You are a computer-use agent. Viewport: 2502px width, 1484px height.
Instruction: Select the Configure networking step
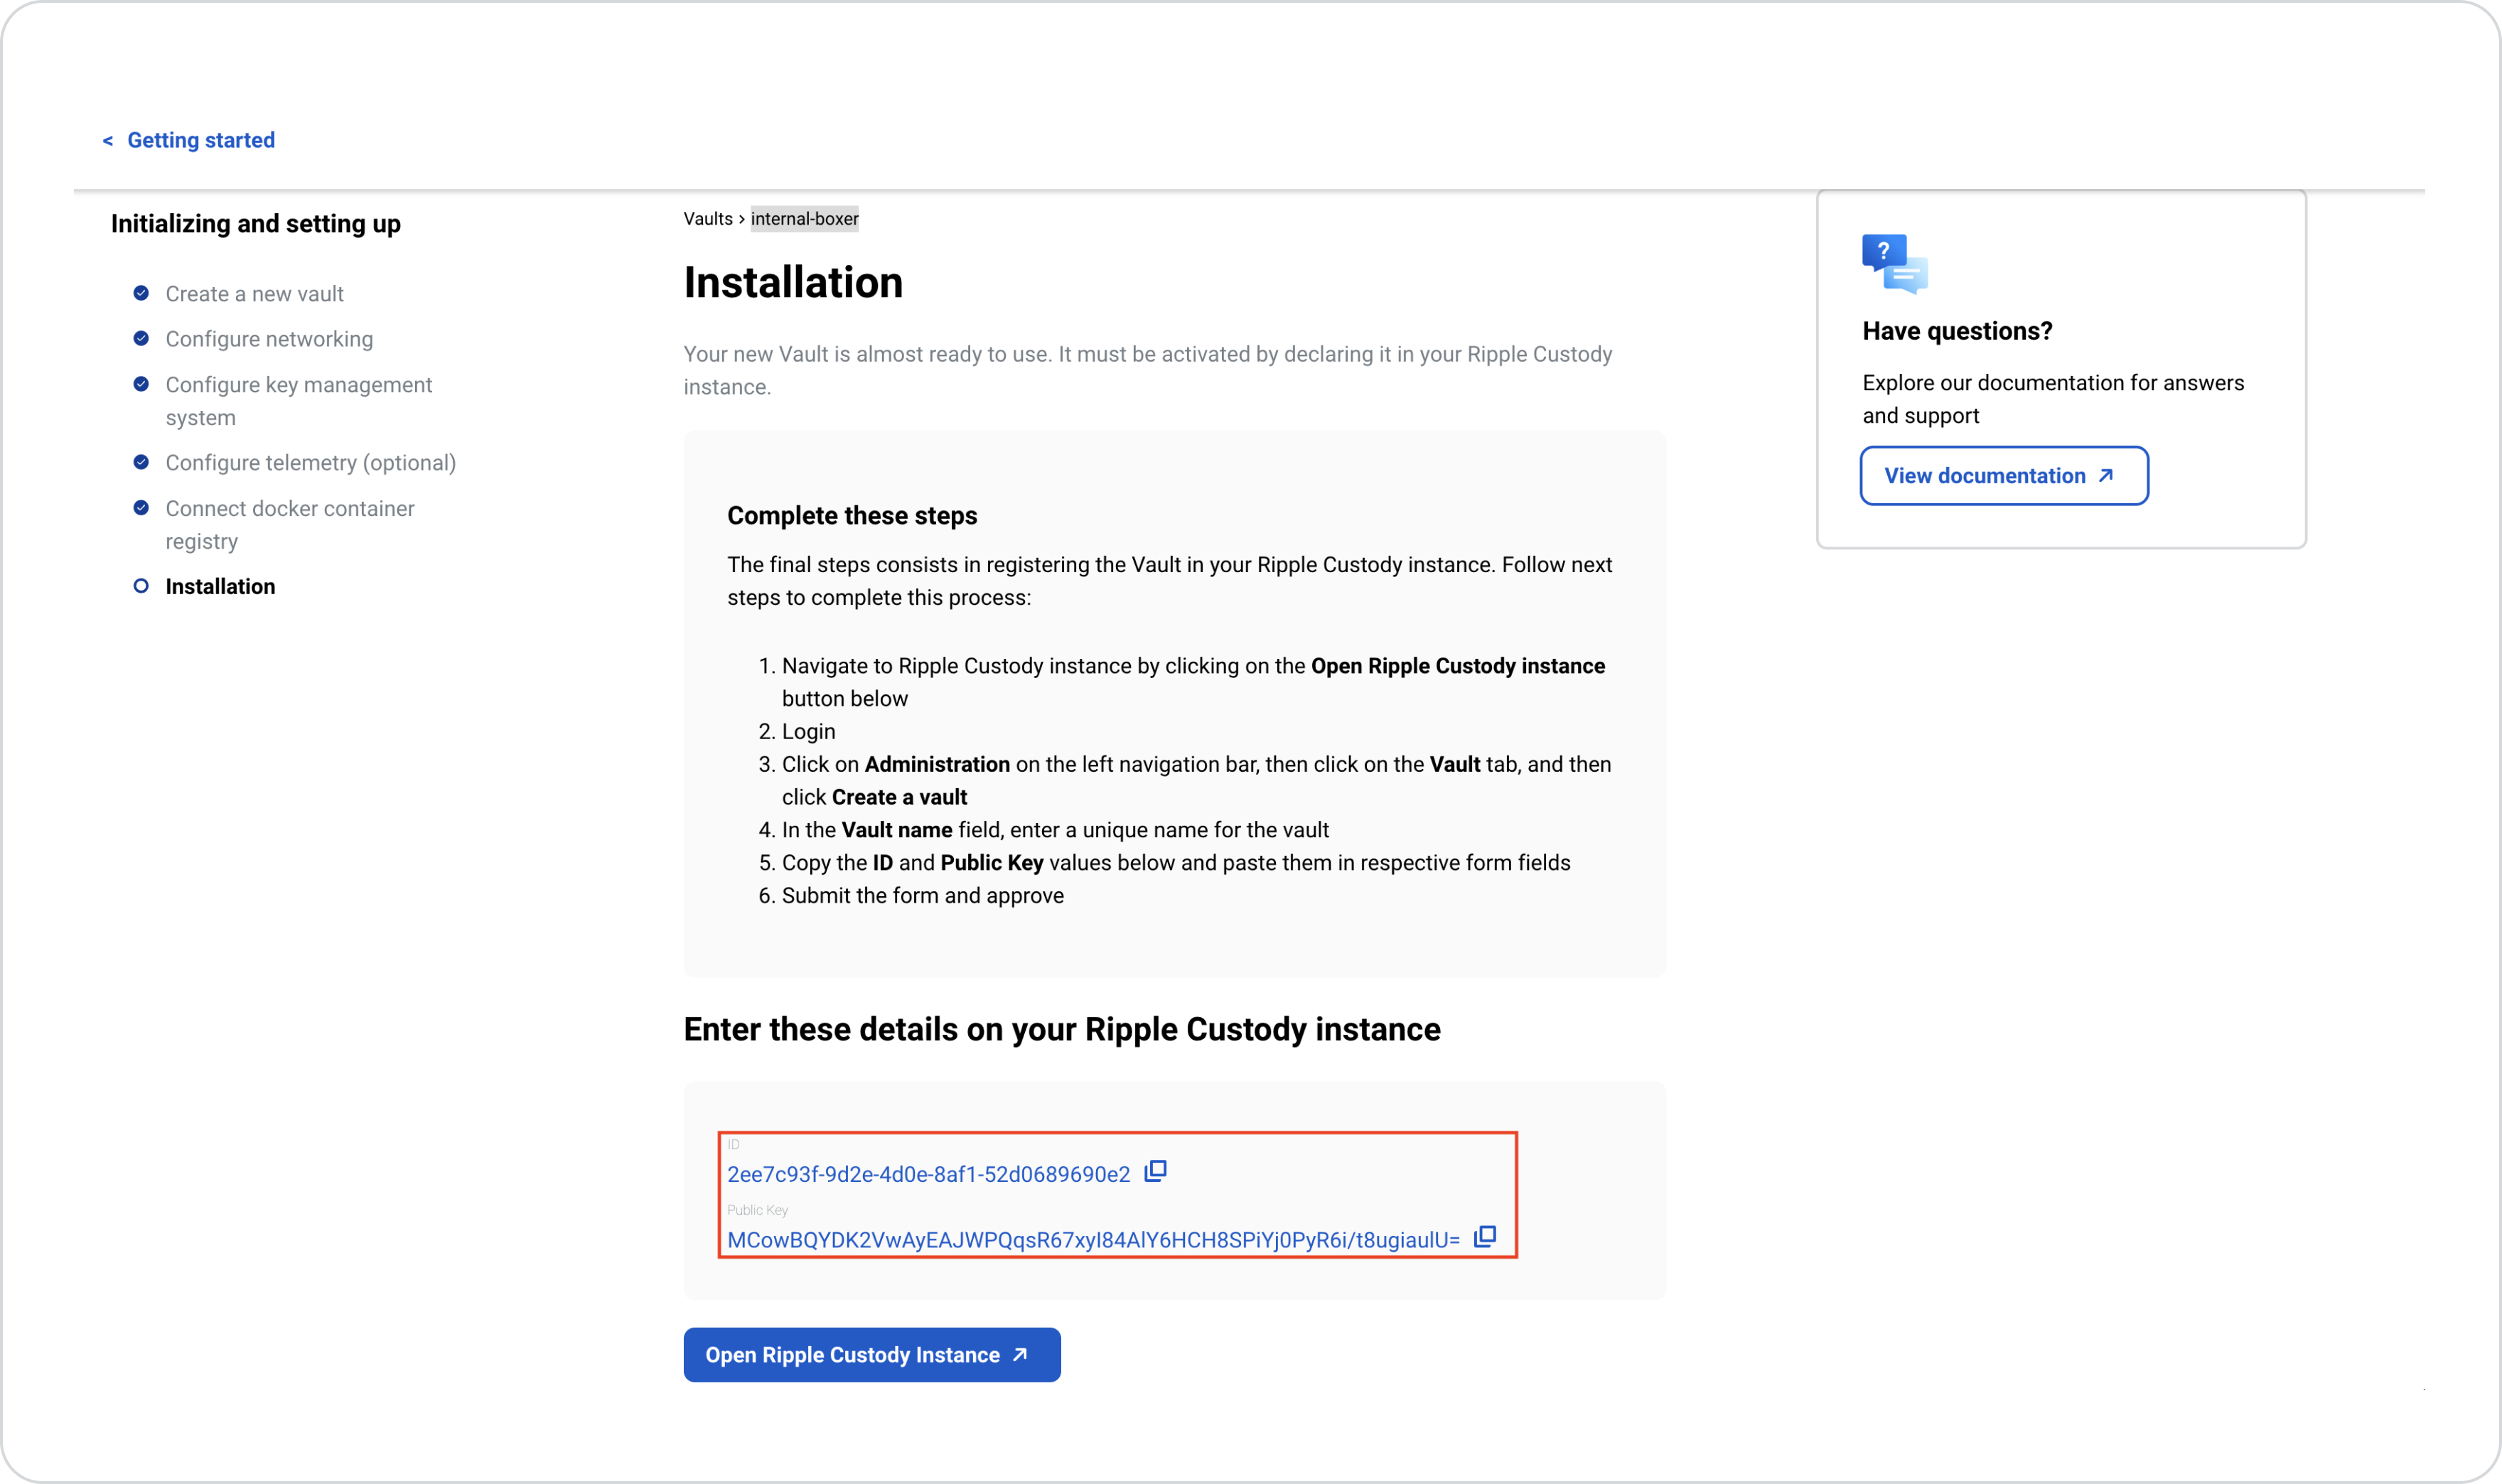269,339
